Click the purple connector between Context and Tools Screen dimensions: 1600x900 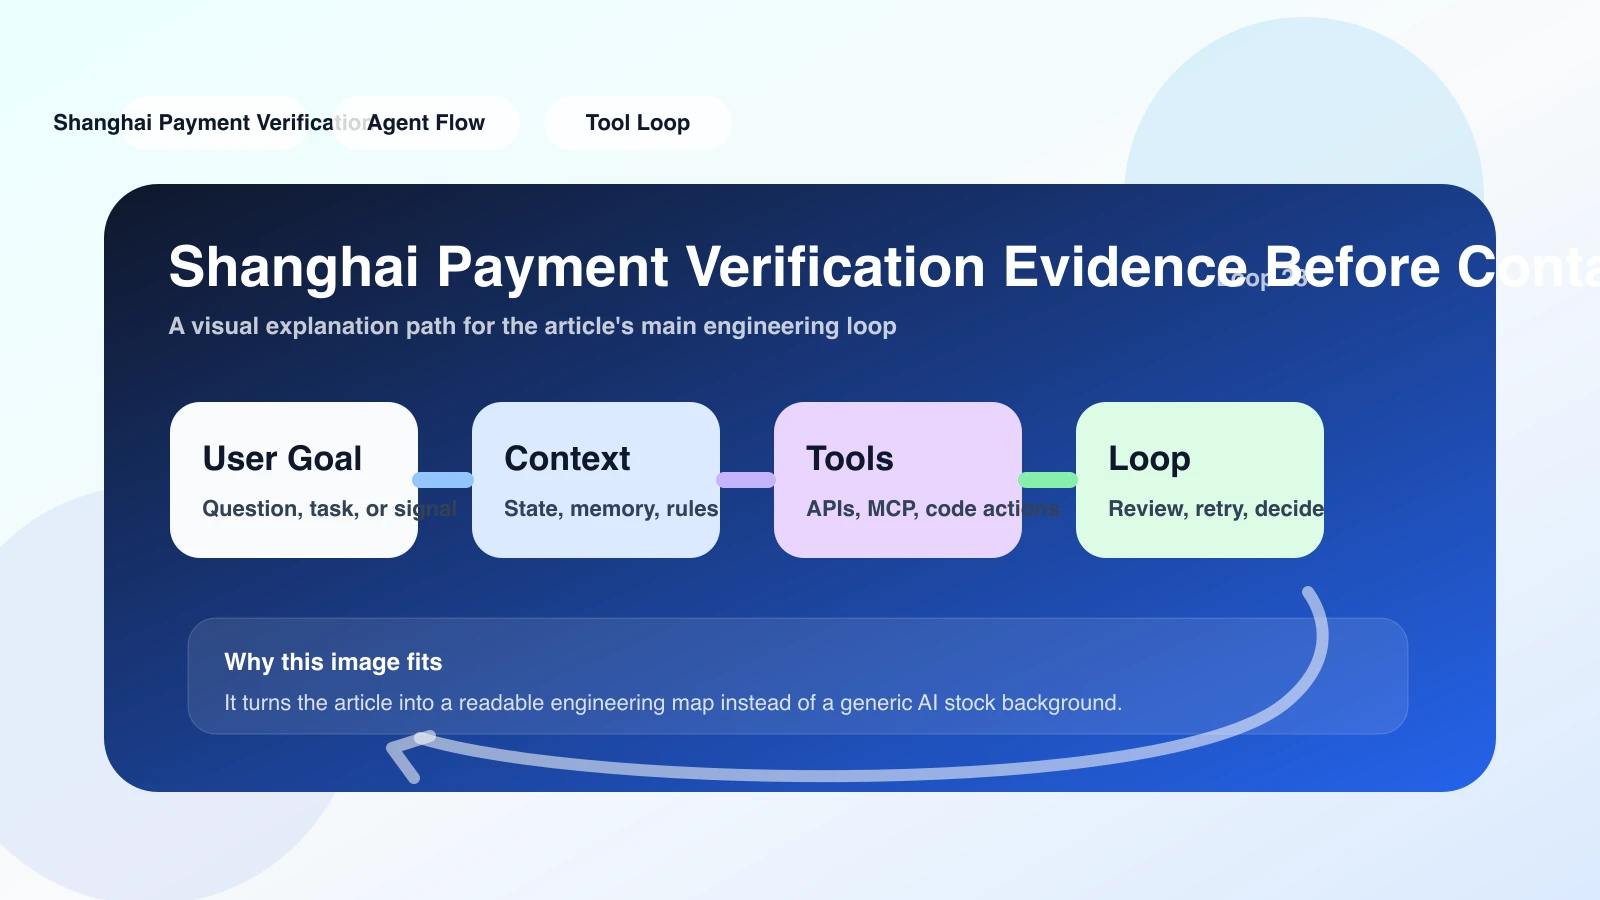click(746, 480)
